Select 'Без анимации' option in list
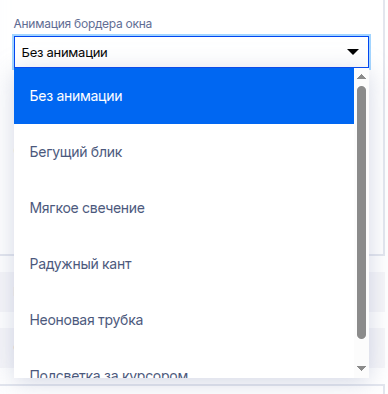388x394 pixels. pyautogui.click(x=184, y=96)
